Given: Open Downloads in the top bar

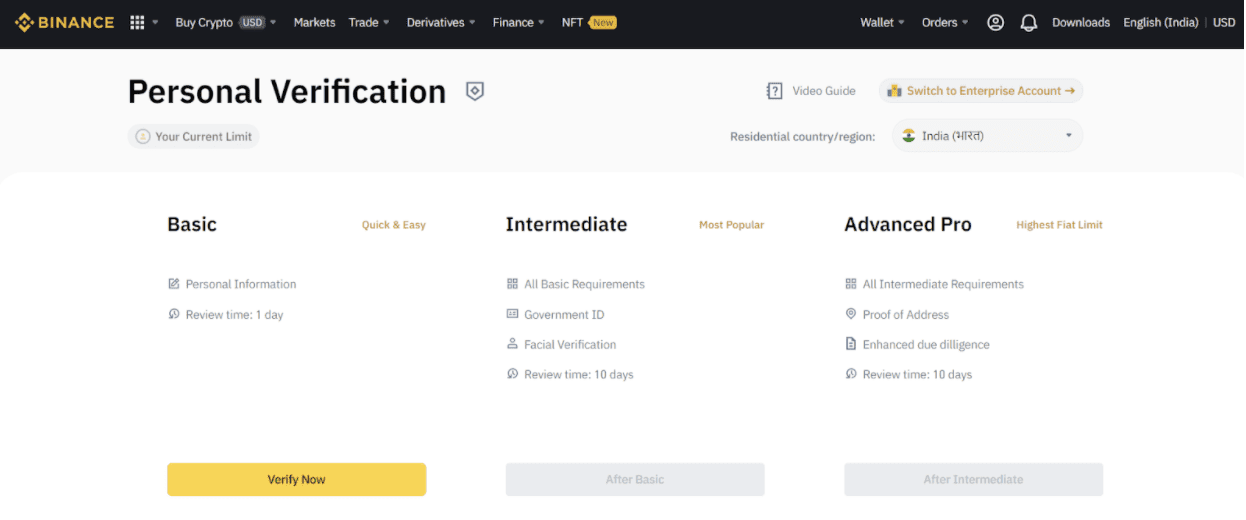Looking at the screenshot, I should [1081, 22].
